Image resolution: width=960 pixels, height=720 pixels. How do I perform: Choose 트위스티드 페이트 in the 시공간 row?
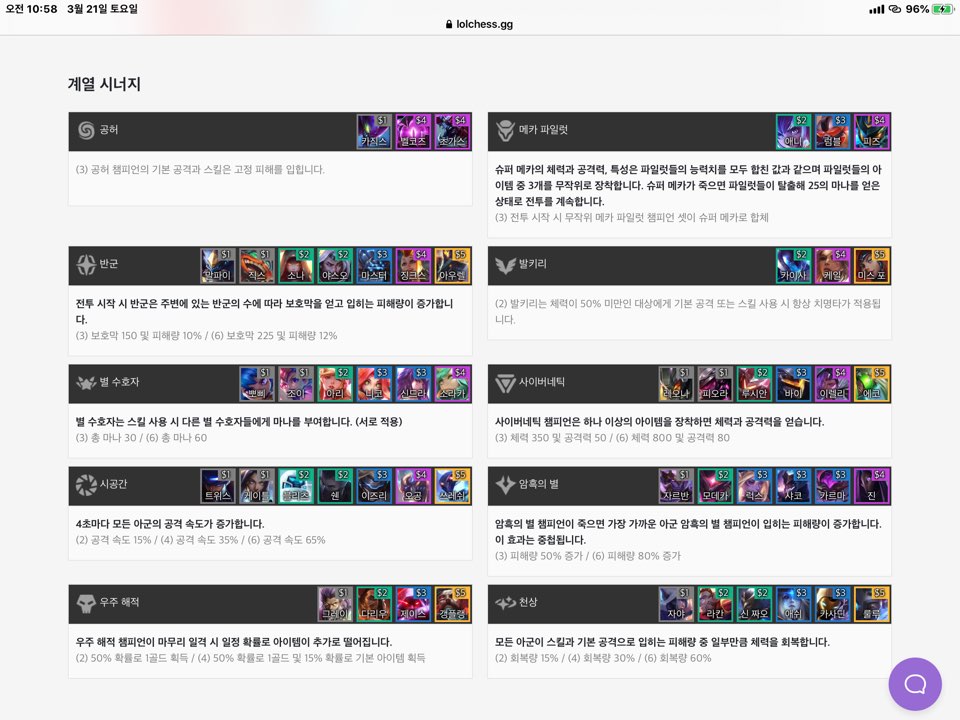[217, 486]
